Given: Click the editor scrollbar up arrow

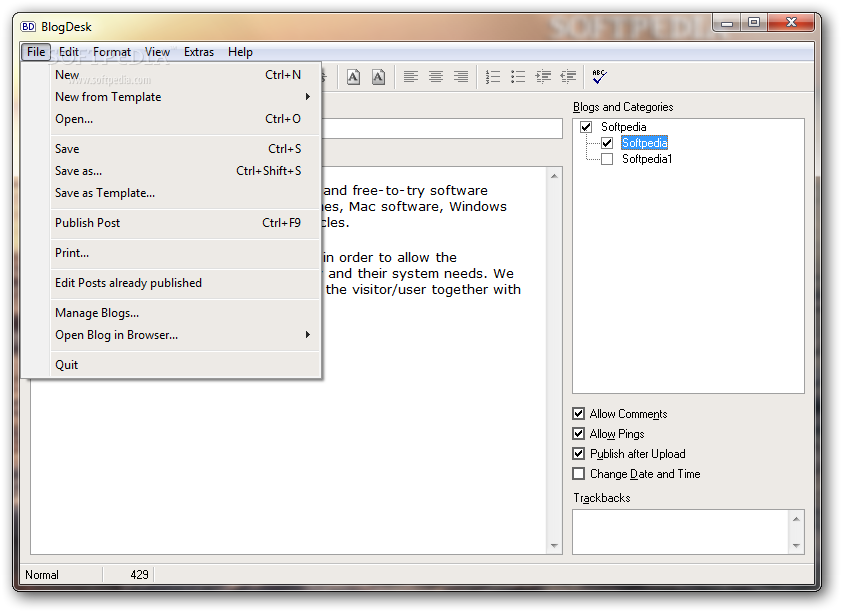Looking at the screenshot, I should pos(554,176).
